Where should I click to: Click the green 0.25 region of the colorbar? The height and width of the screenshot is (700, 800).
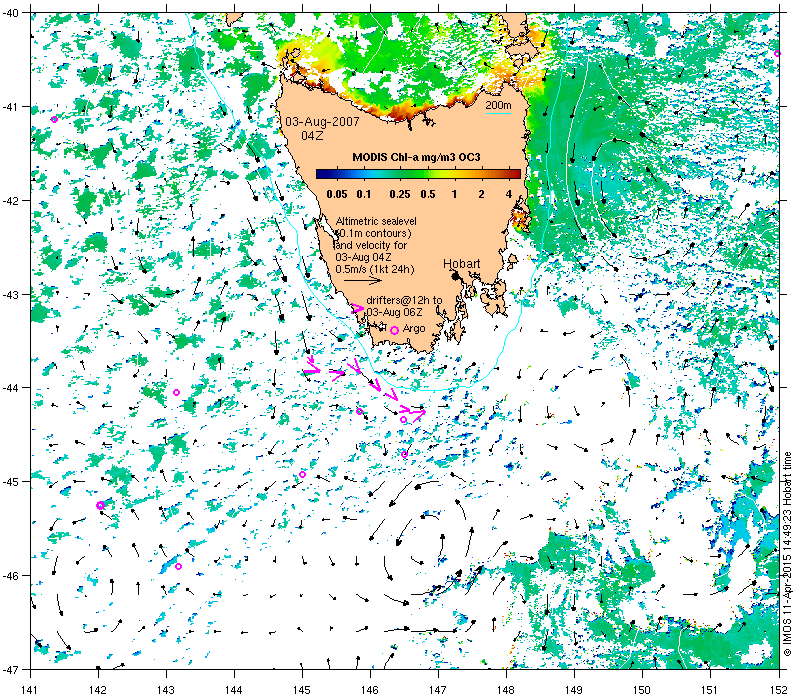[400, 174]
